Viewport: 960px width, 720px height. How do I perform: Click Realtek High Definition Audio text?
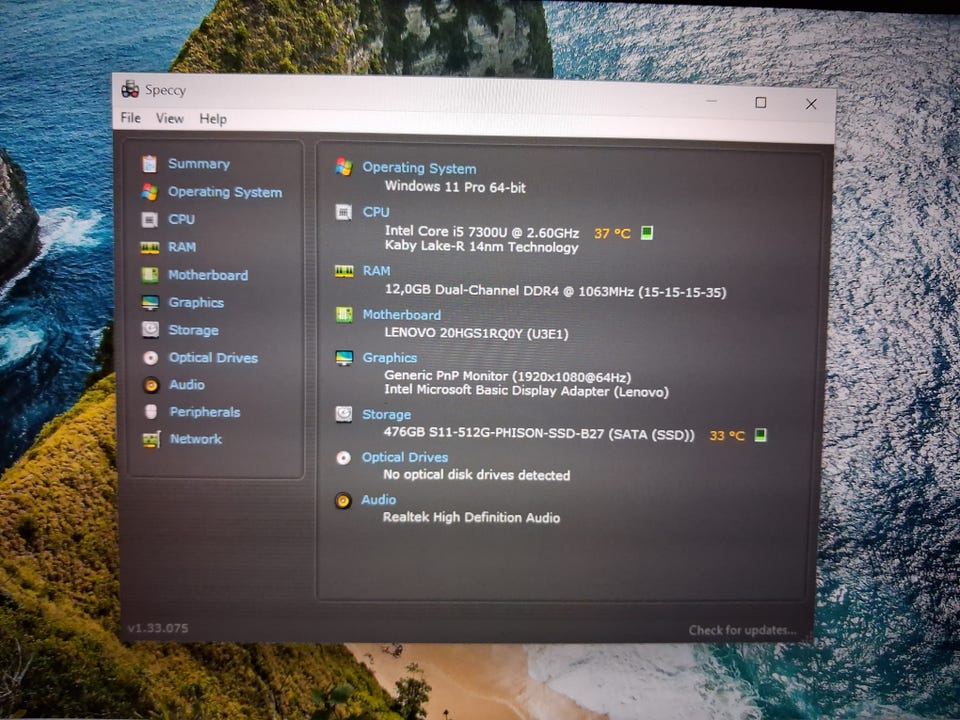point(471,517)
